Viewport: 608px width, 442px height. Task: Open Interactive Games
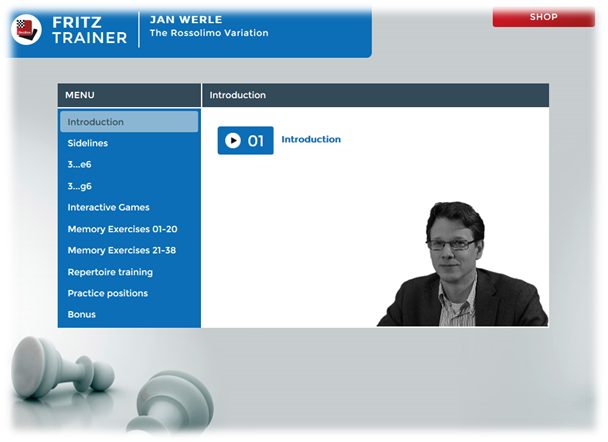pos(108,207)
